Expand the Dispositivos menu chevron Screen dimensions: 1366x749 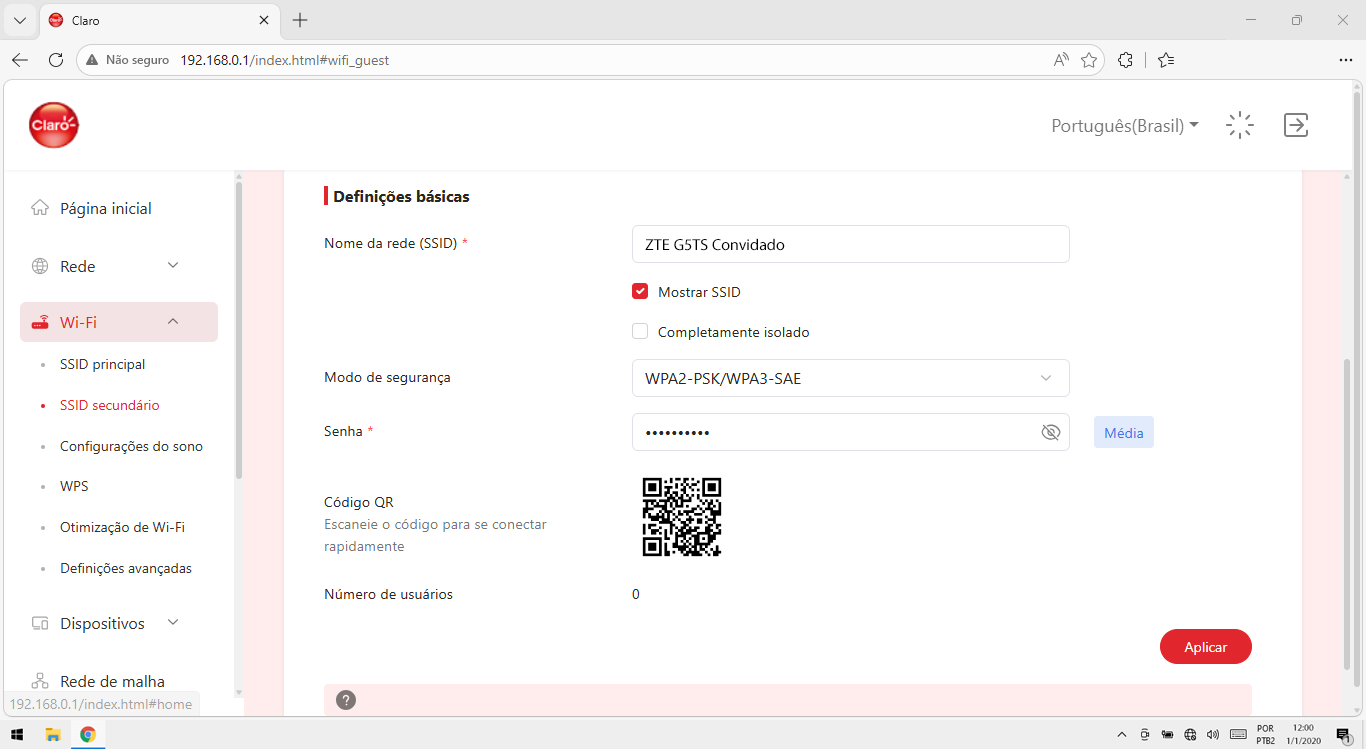(x=173, y=622)
